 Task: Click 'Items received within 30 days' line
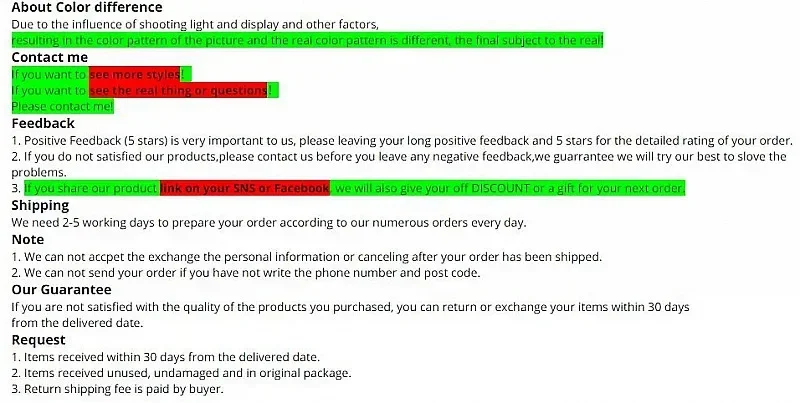point(165,357)
